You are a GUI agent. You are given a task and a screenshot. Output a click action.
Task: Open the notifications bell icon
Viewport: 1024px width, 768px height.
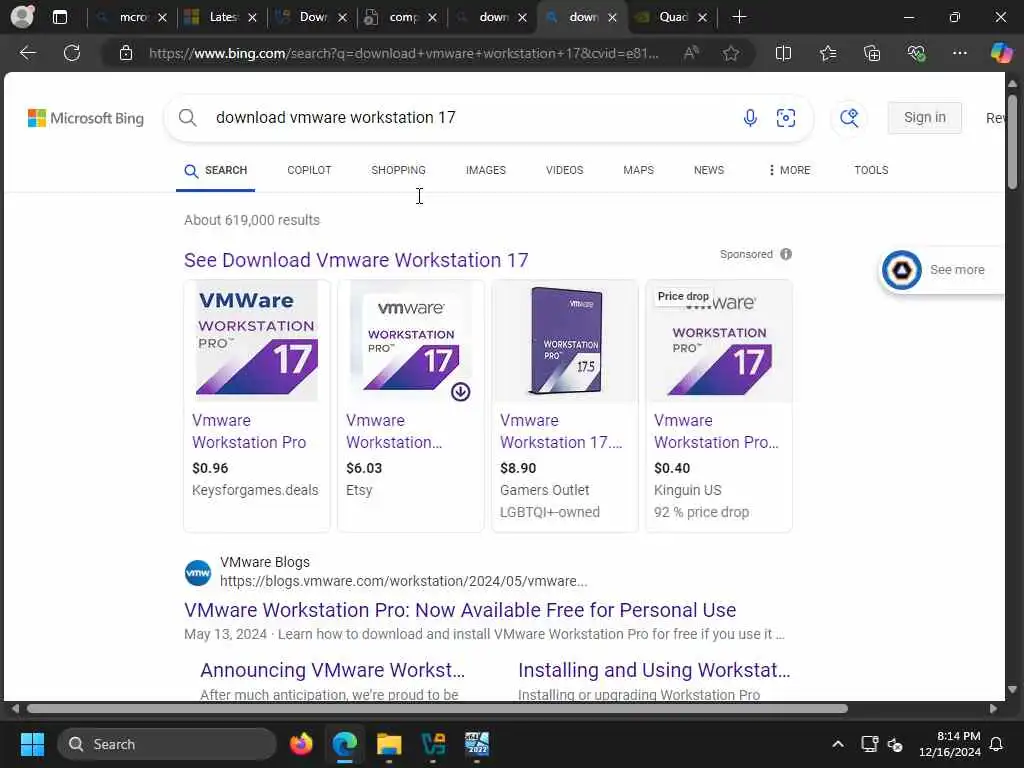point(997,744)
